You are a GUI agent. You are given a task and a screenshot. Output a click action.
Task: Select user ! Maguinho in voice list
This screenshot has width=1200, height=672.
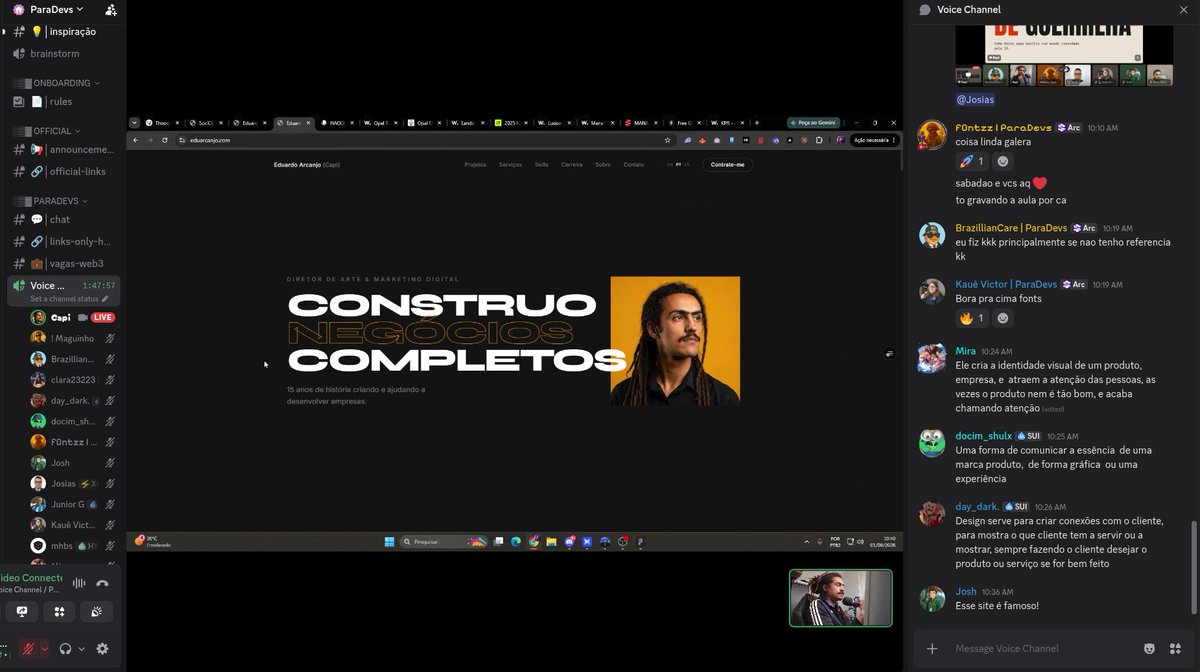click(x=72, y=338)
